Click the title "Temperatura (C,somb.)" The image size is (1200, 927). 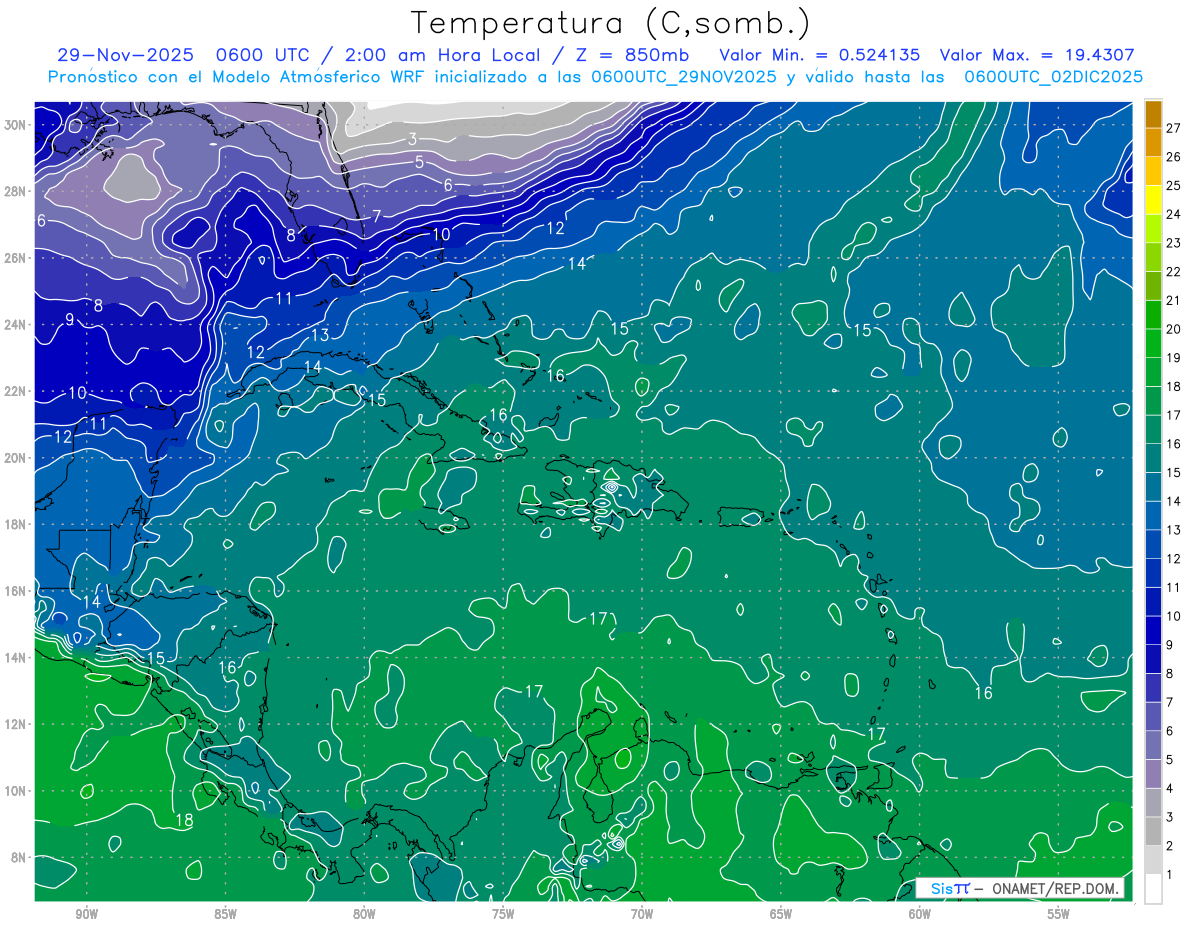coord(611,23)
